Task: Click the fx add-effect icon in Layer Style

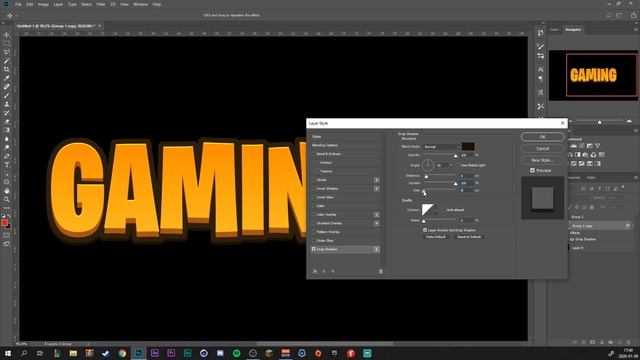Action: (315, 271)
